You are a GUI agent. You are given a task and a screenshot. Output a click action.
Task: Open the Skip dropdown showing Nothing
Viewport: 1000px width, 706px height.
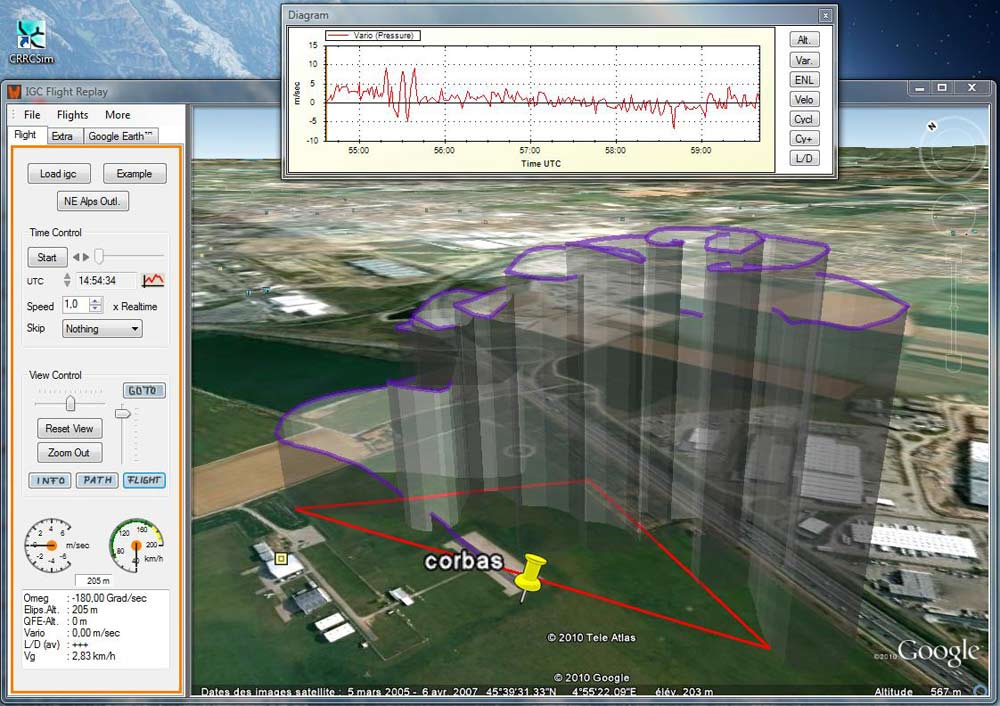(102, 328)
